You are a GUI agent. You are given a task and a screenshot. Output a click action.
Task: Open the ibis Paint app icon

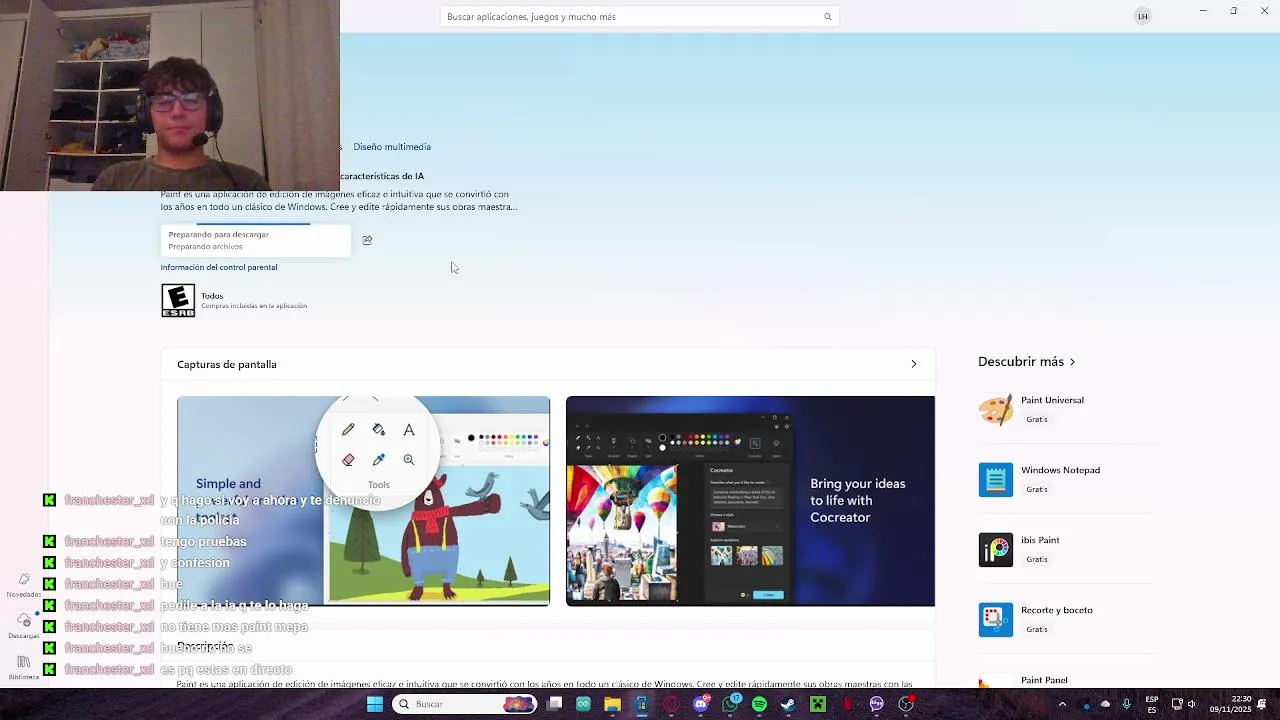click(995, 550)
